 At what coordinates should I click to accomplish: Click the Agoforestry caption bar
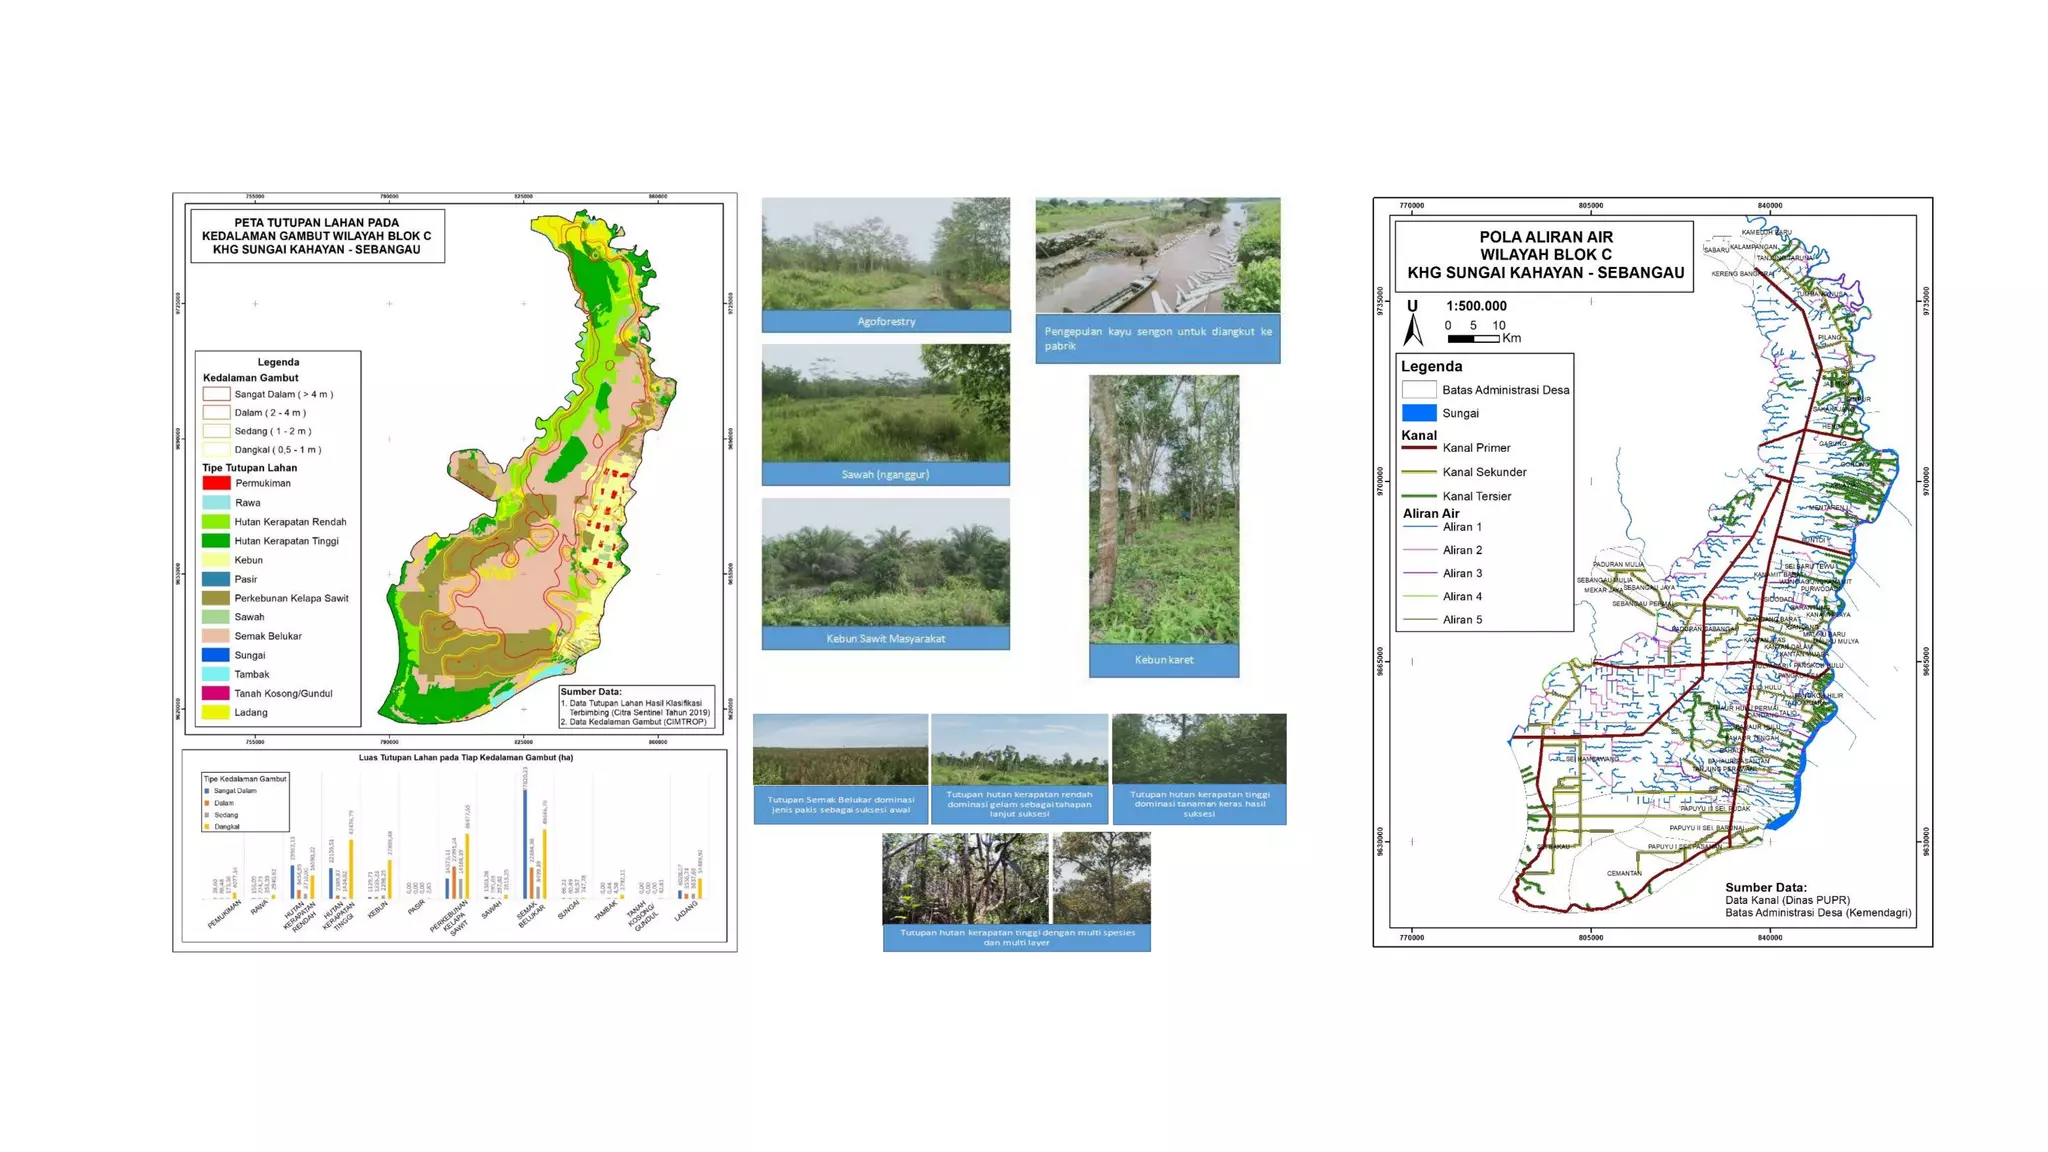(x=885, y=321)
